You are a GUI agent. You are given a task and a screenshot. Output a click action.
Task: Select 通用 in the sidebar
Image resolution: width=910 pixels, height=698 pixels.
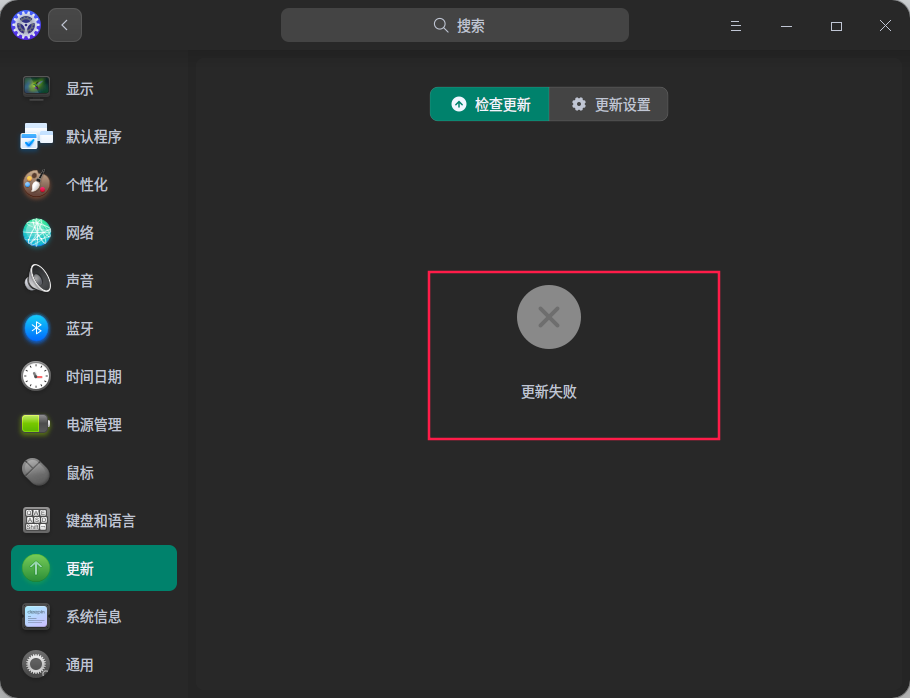point(93,664)
